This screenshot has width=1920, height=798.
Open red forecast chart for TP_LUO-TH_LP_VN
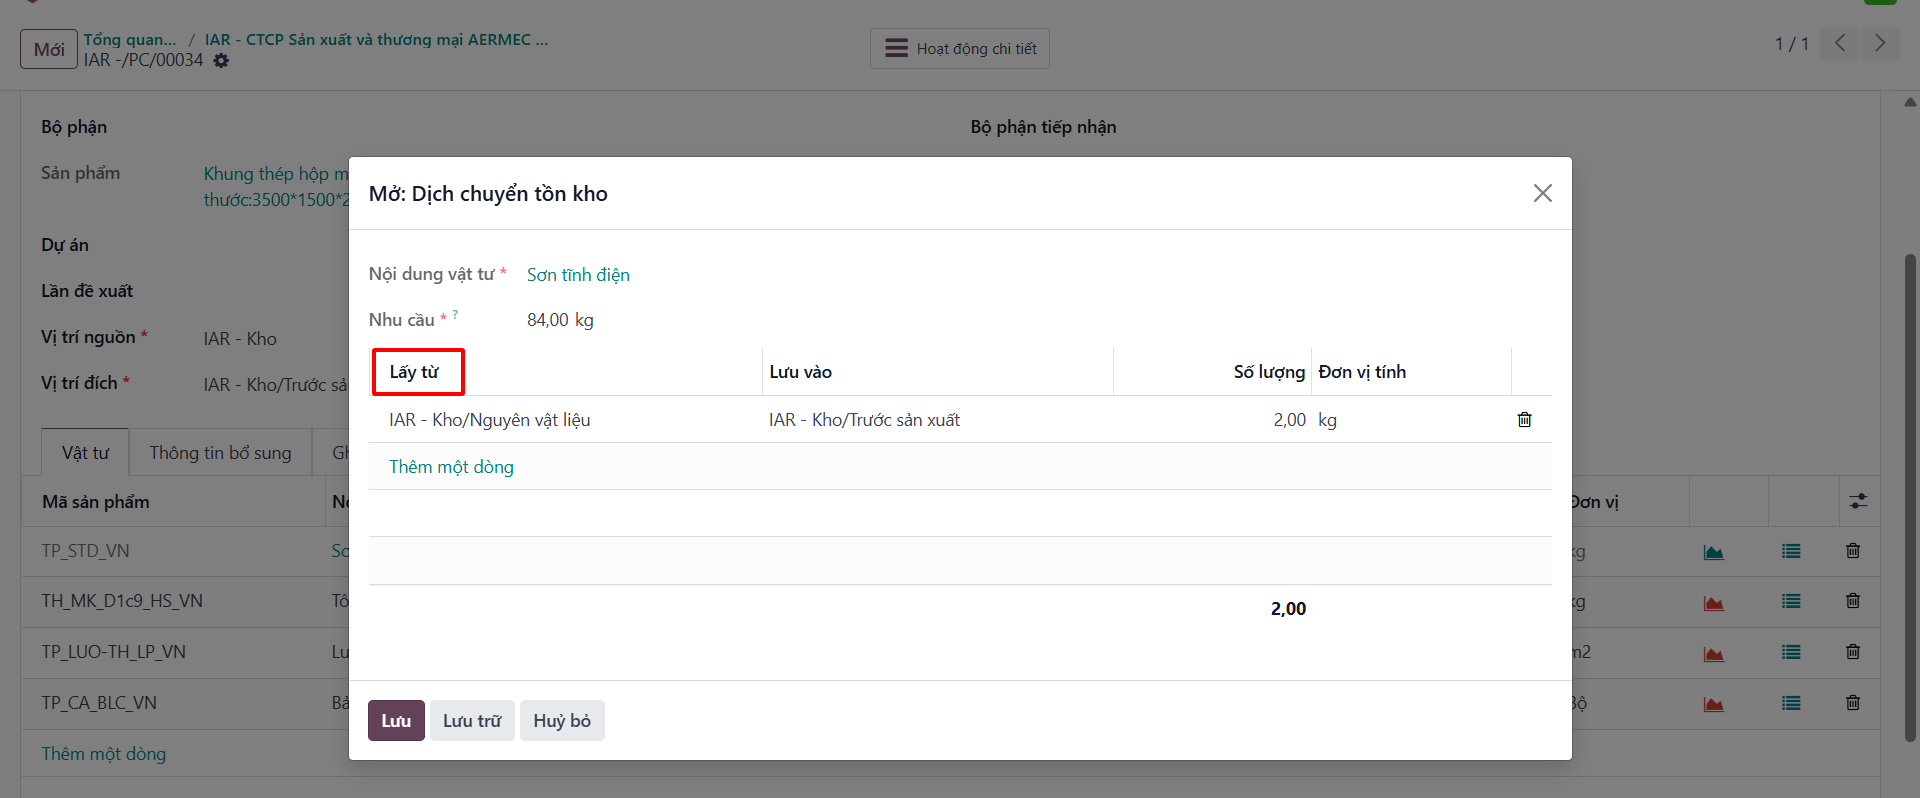point(1714,654)
